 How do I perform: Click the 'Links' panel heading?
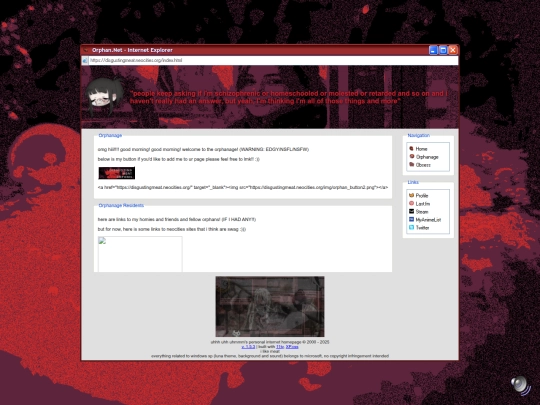coord(413,182)
